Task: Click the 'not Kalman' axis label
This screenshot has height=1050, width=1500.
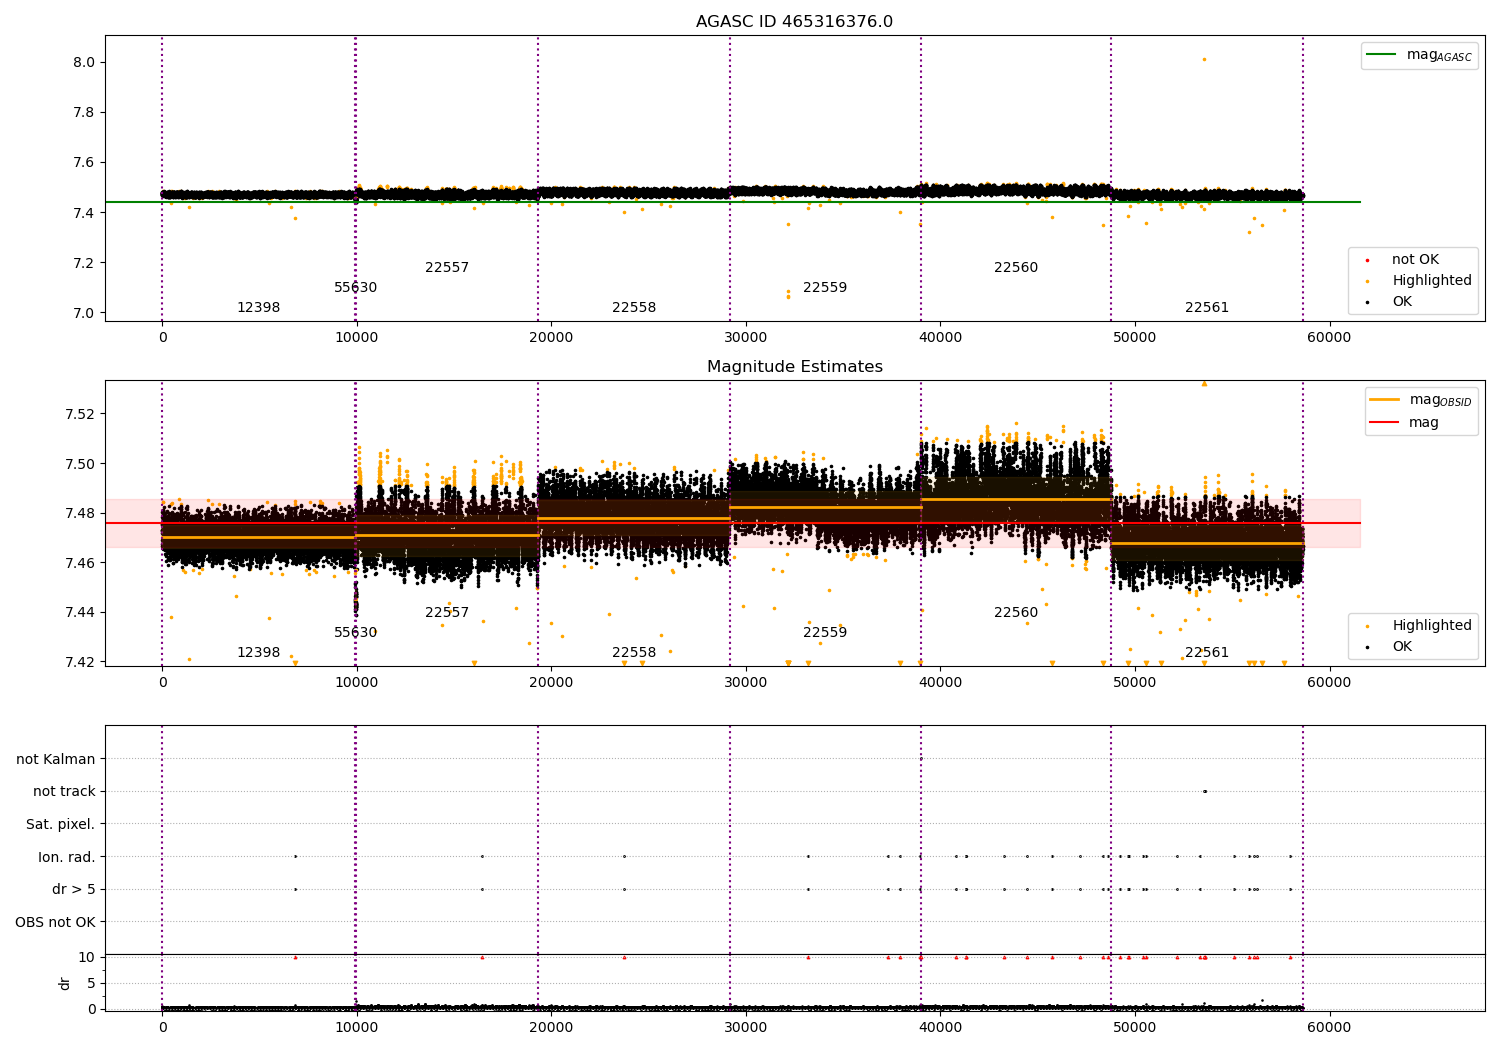Action: (56, 759)
